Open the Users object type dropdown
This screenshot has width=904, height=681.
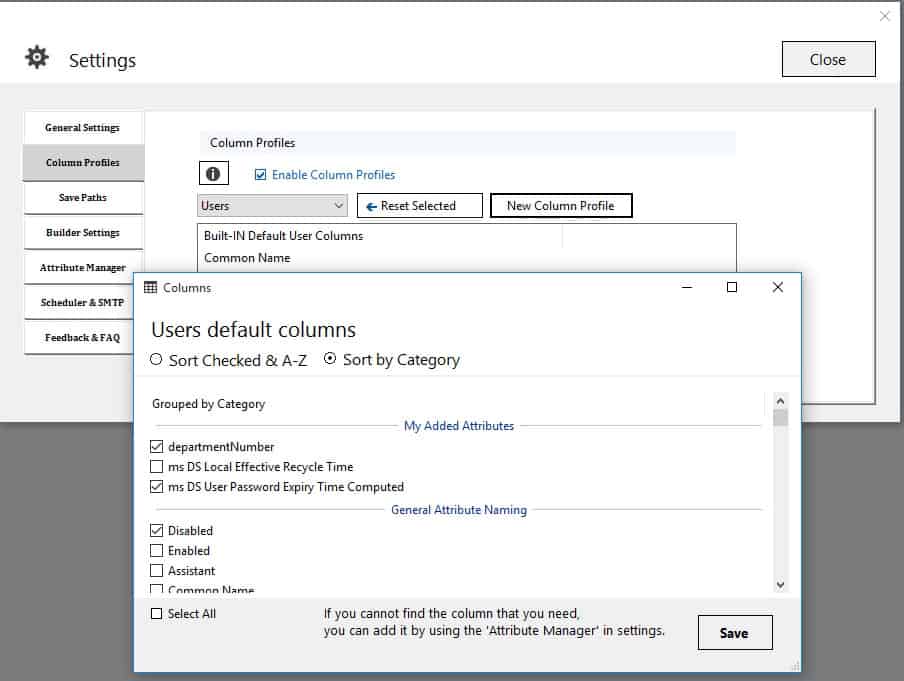272,206
